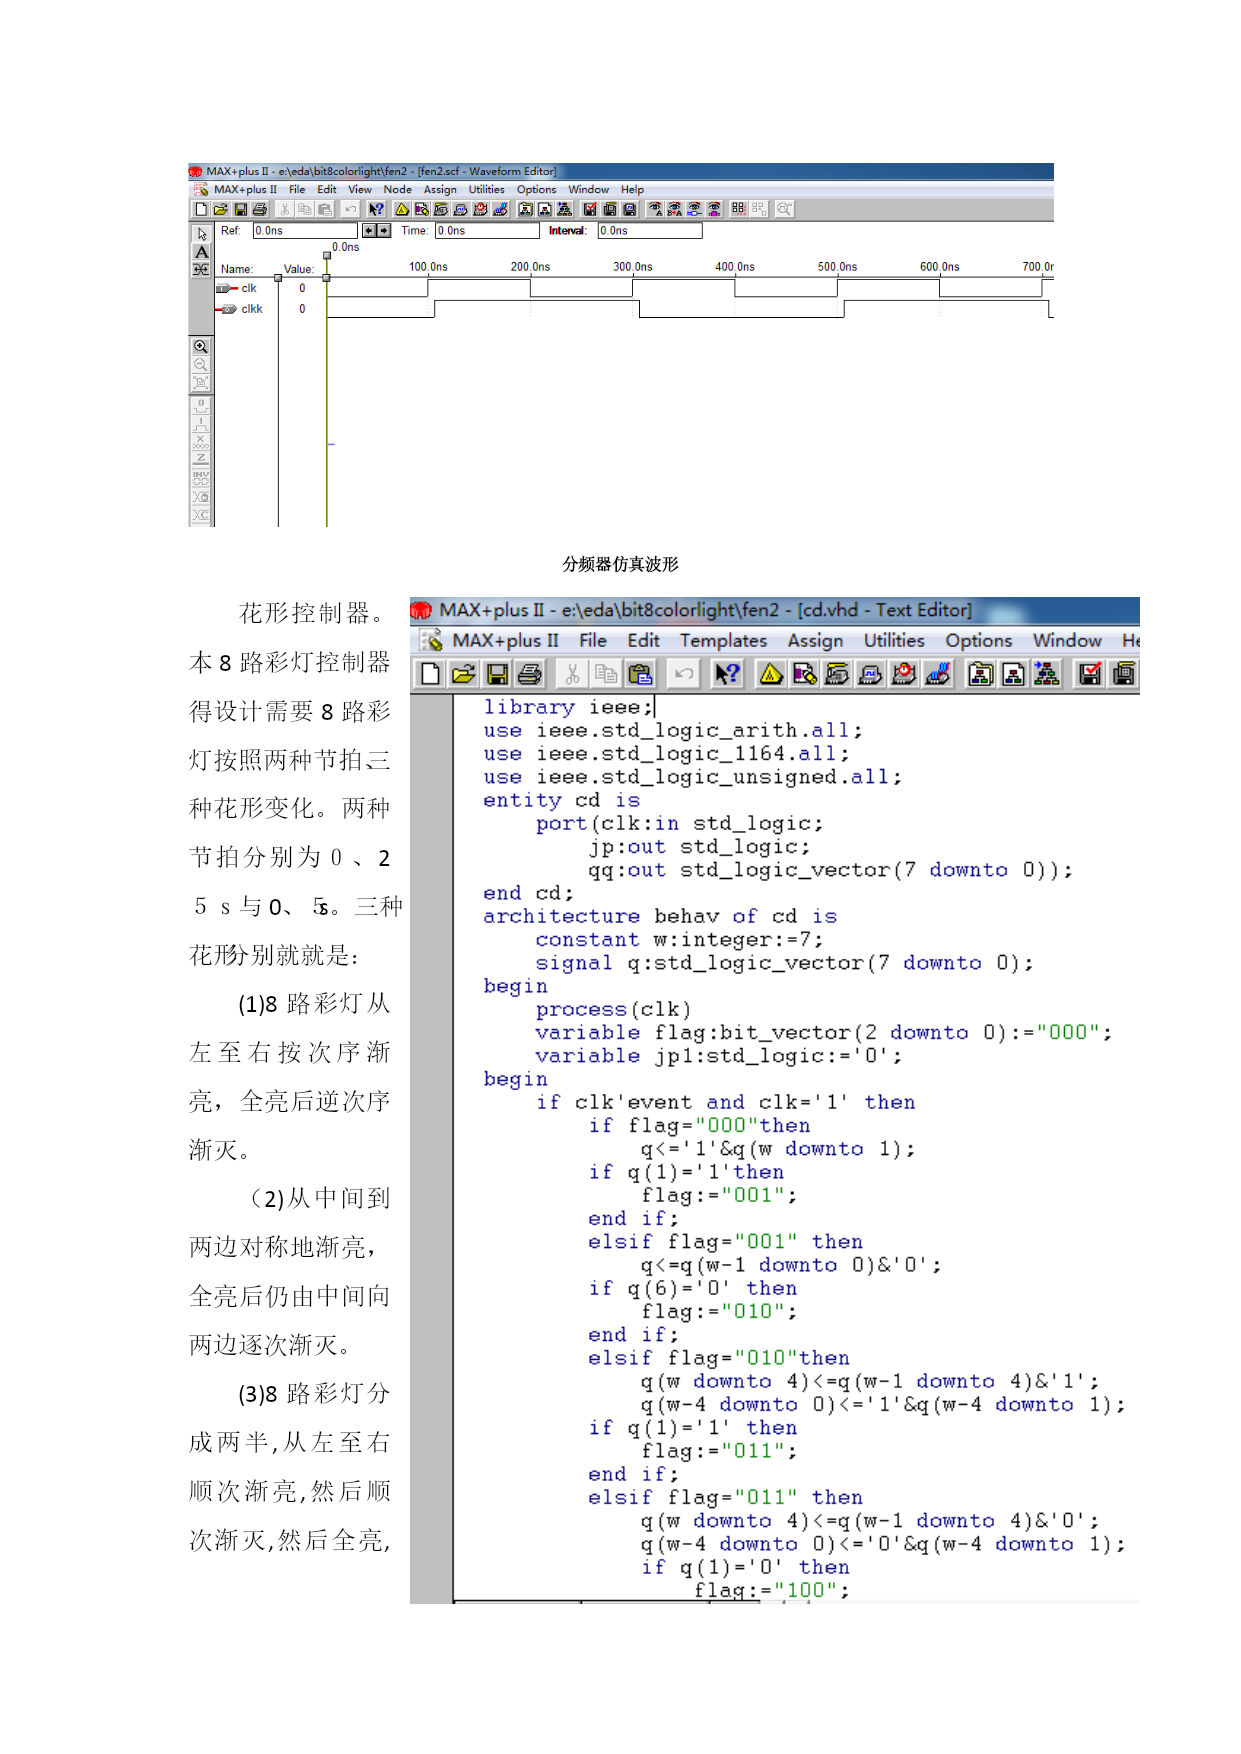Click the save-and-check red checkmark icon in Text Editor
The width and height of the screenshot is (1241, 1754).
coord(1090,674)
